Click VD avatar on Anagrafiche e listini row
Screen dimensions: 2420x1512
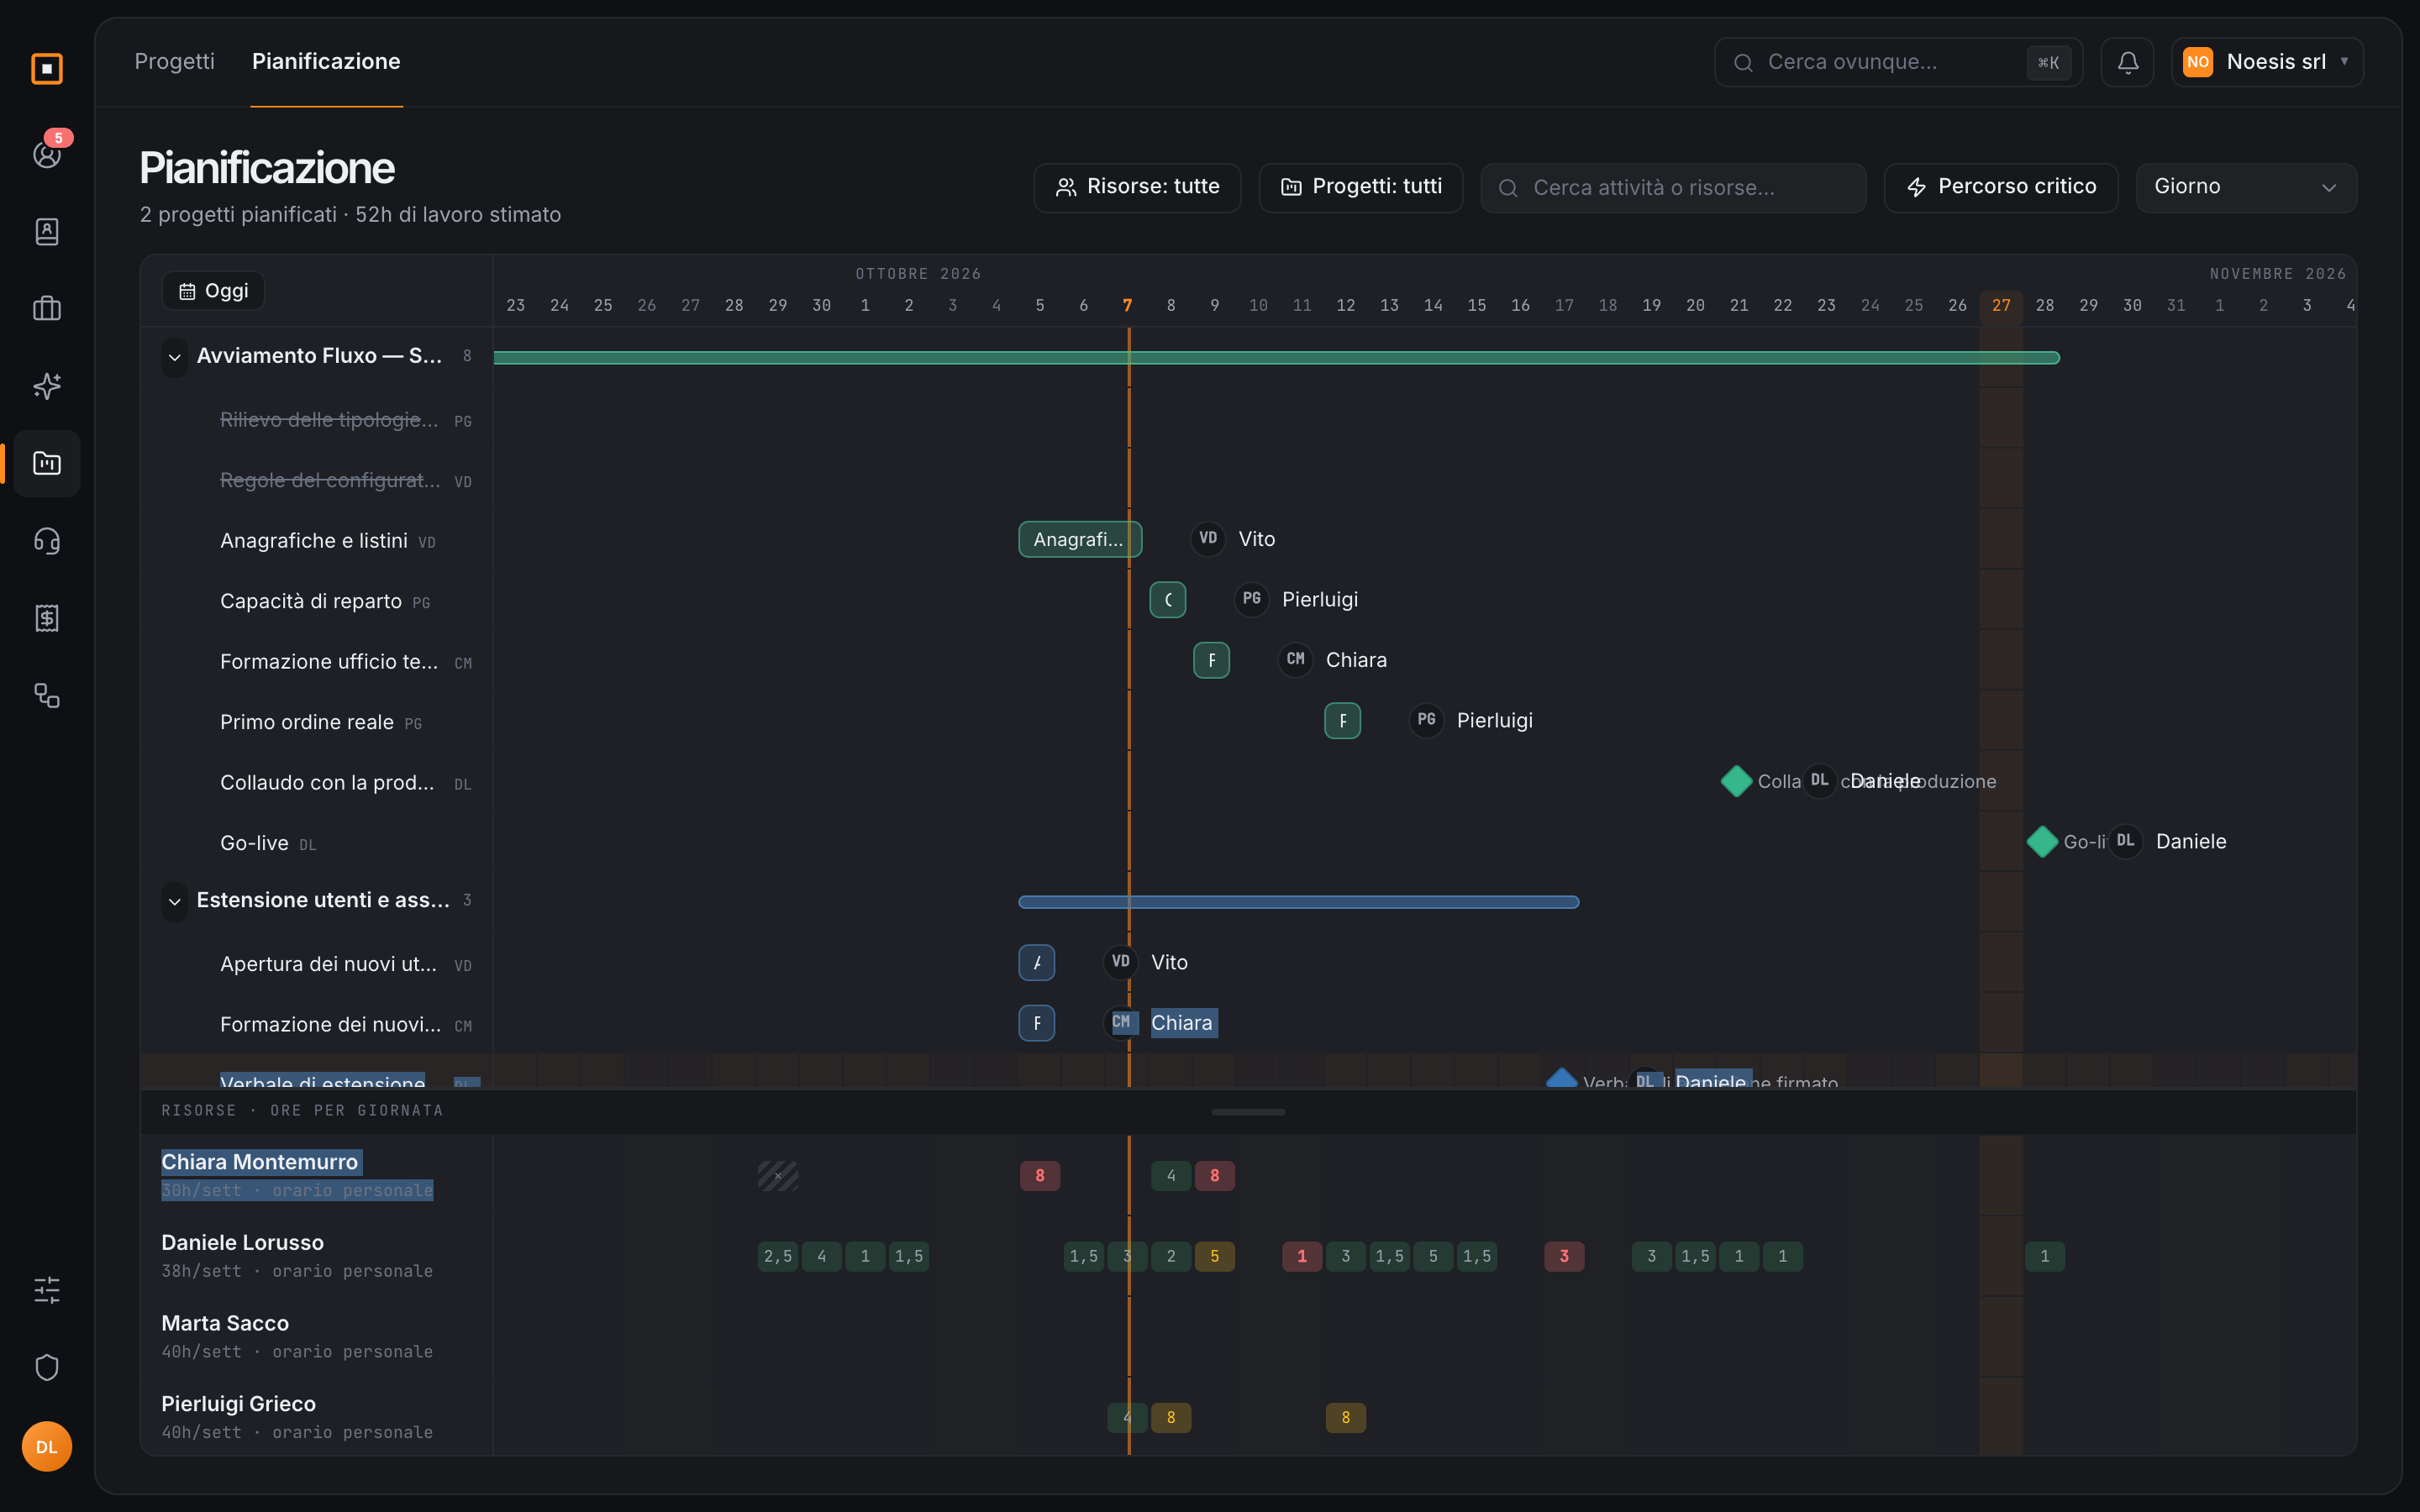coord(1208,538)
